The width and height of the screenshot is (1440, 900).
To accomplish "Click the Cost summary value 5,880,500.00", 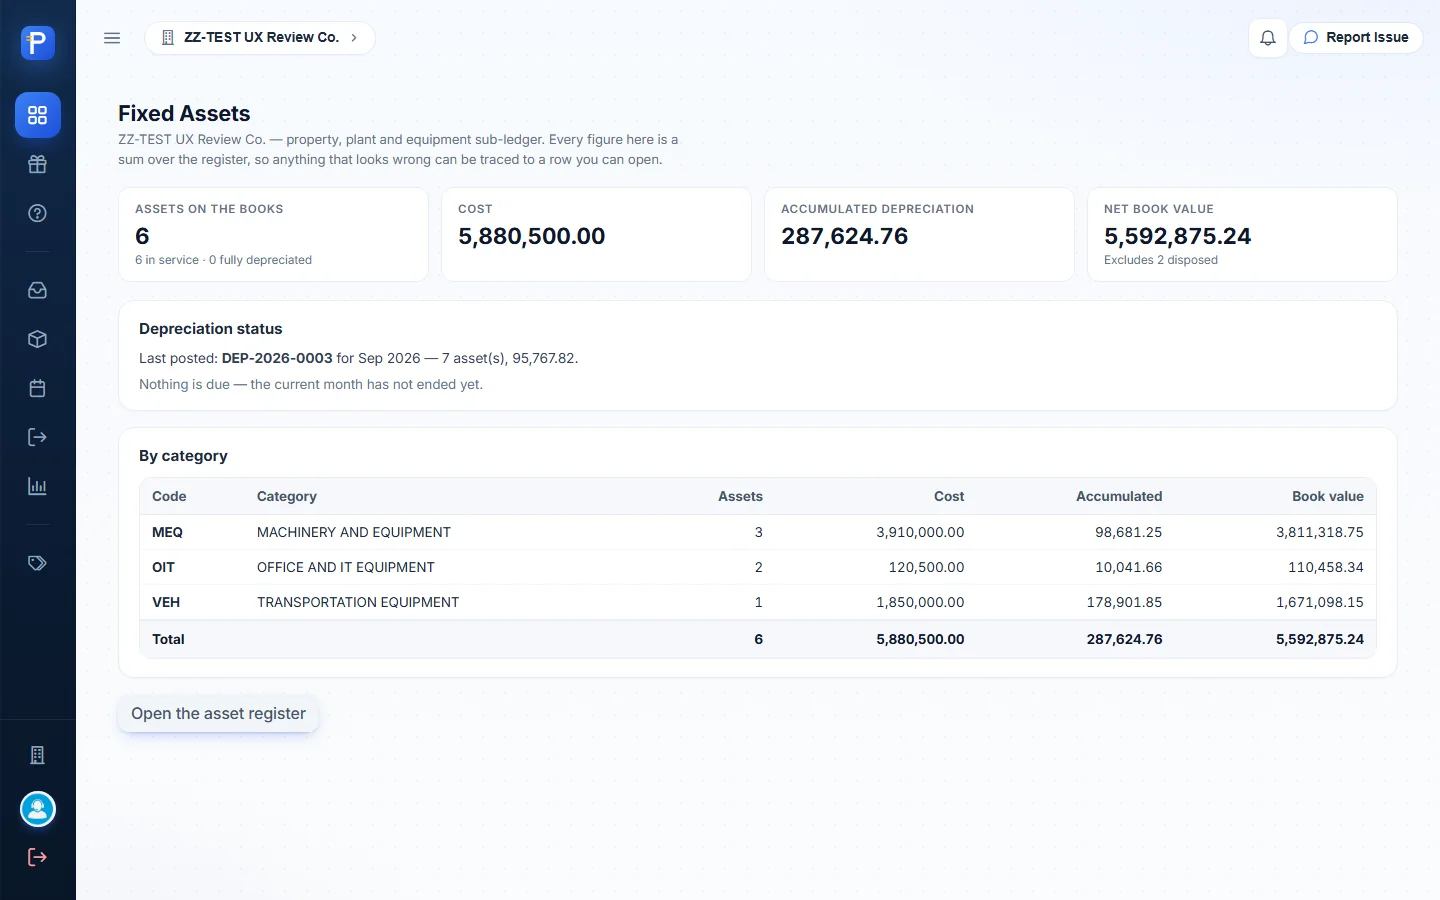I will click(532, 236).
